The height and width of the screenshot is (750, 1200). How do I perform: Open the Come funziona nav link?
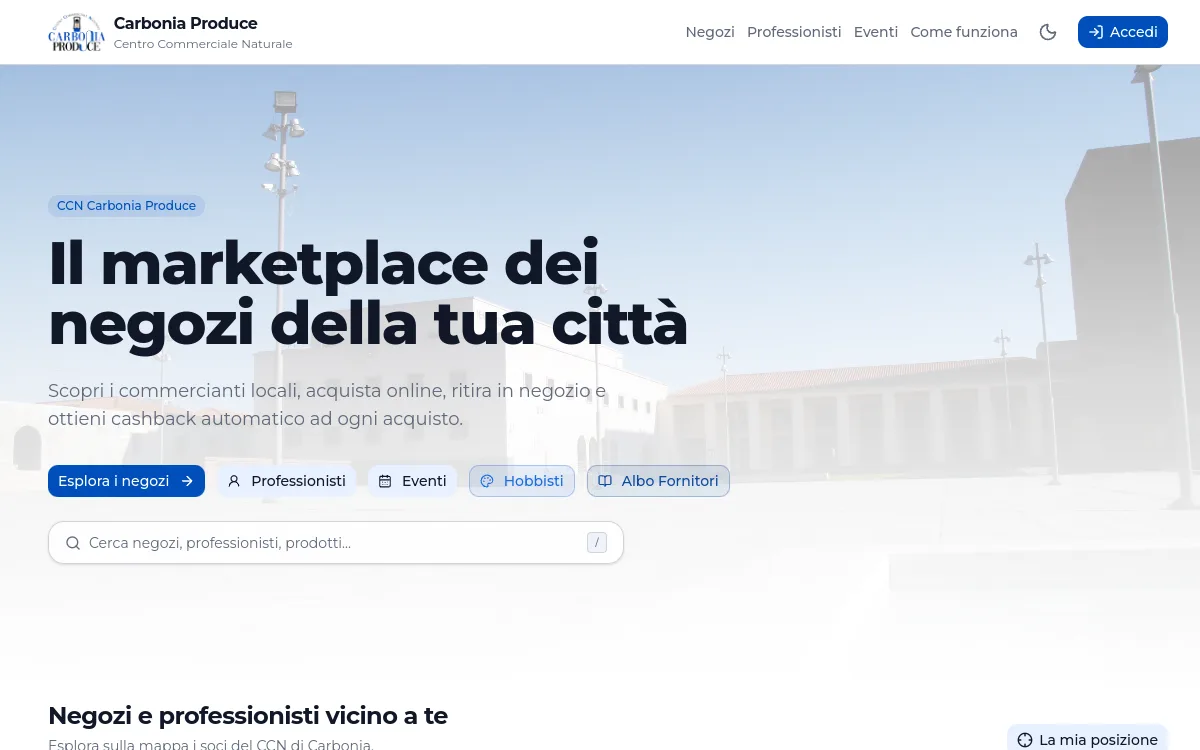964,32
